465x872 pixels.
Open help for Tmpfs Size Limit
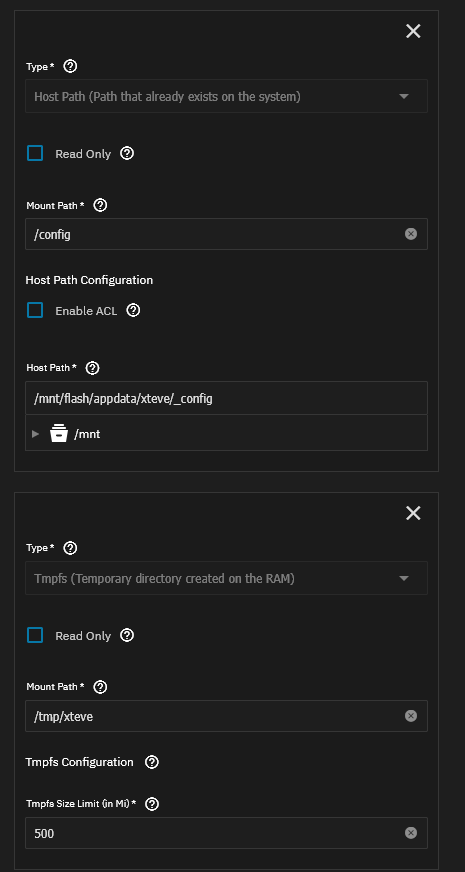click(152, 804)
